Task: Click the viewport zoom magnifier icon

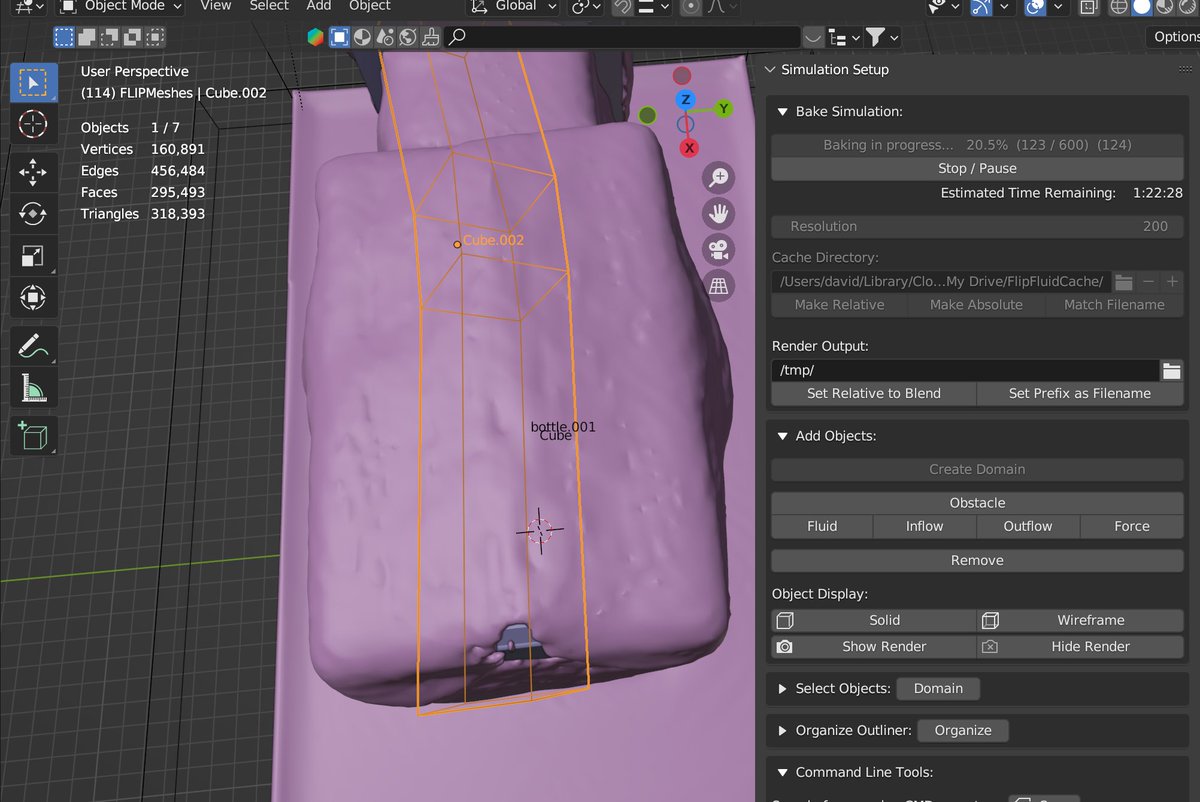Action: [719, 178]
